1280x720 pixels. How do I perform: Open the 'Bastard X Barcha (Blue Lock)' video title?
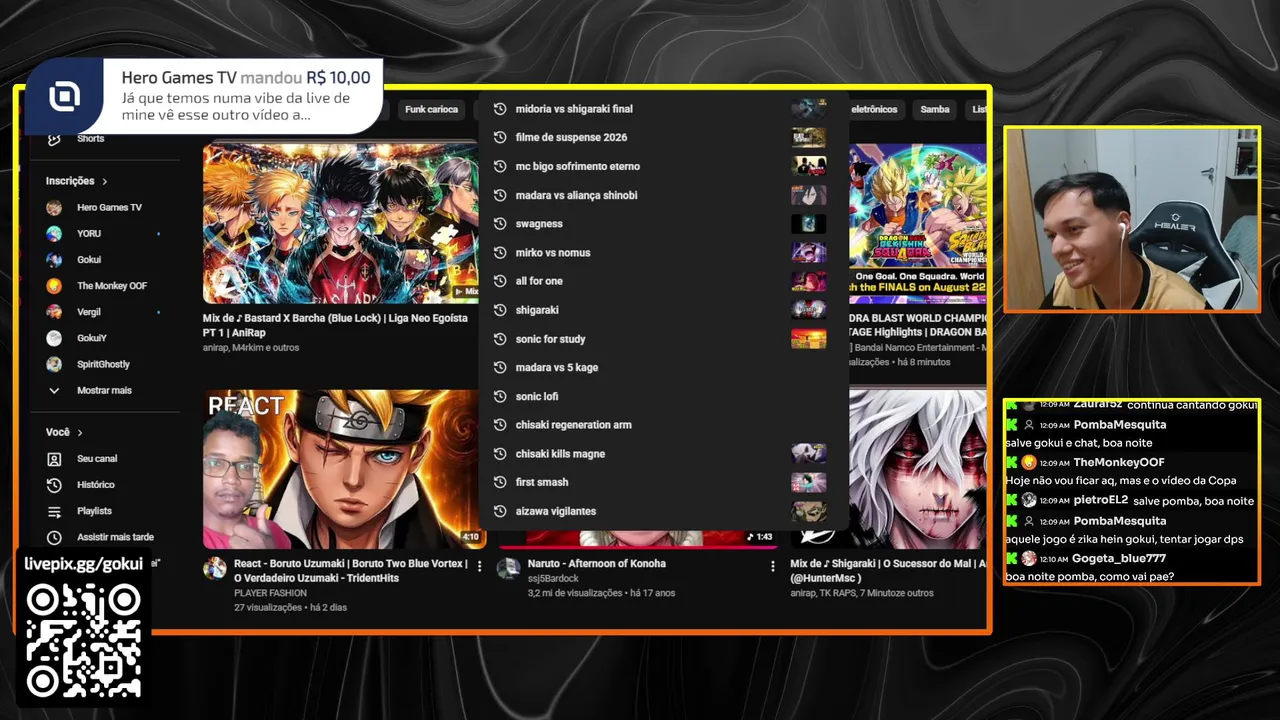point(335,325)
